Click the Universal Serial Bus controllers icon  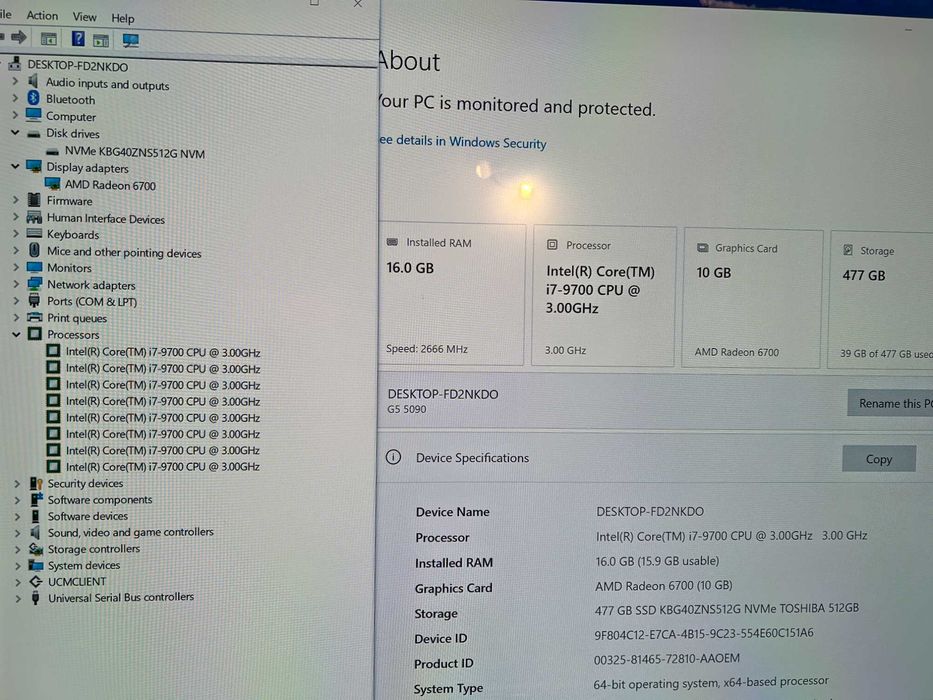click(x=36, y=597)
